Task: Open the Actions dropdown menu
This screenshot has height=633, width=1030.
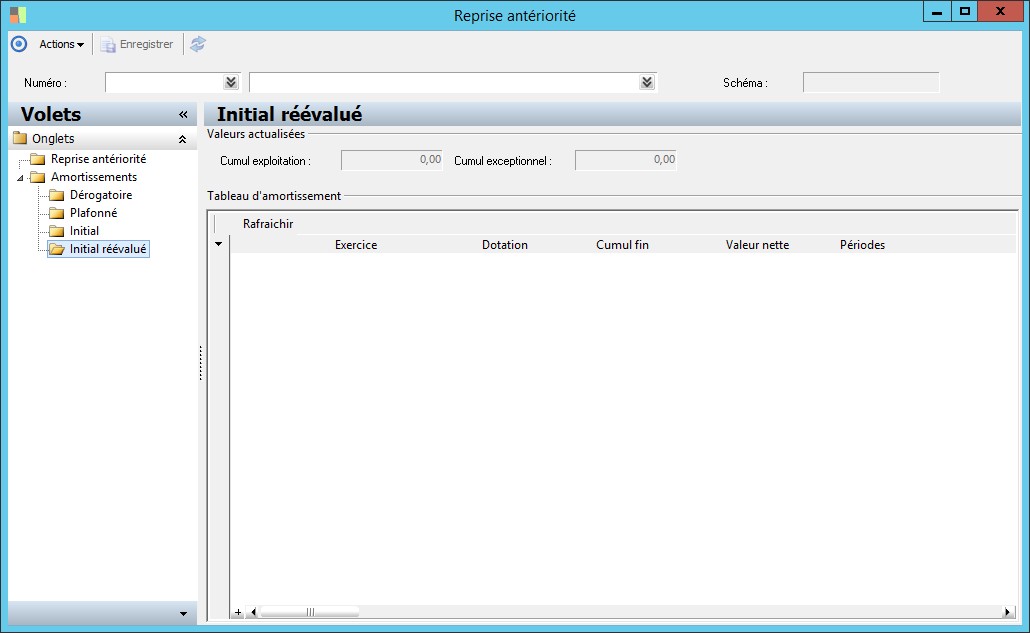Action: 62,44
